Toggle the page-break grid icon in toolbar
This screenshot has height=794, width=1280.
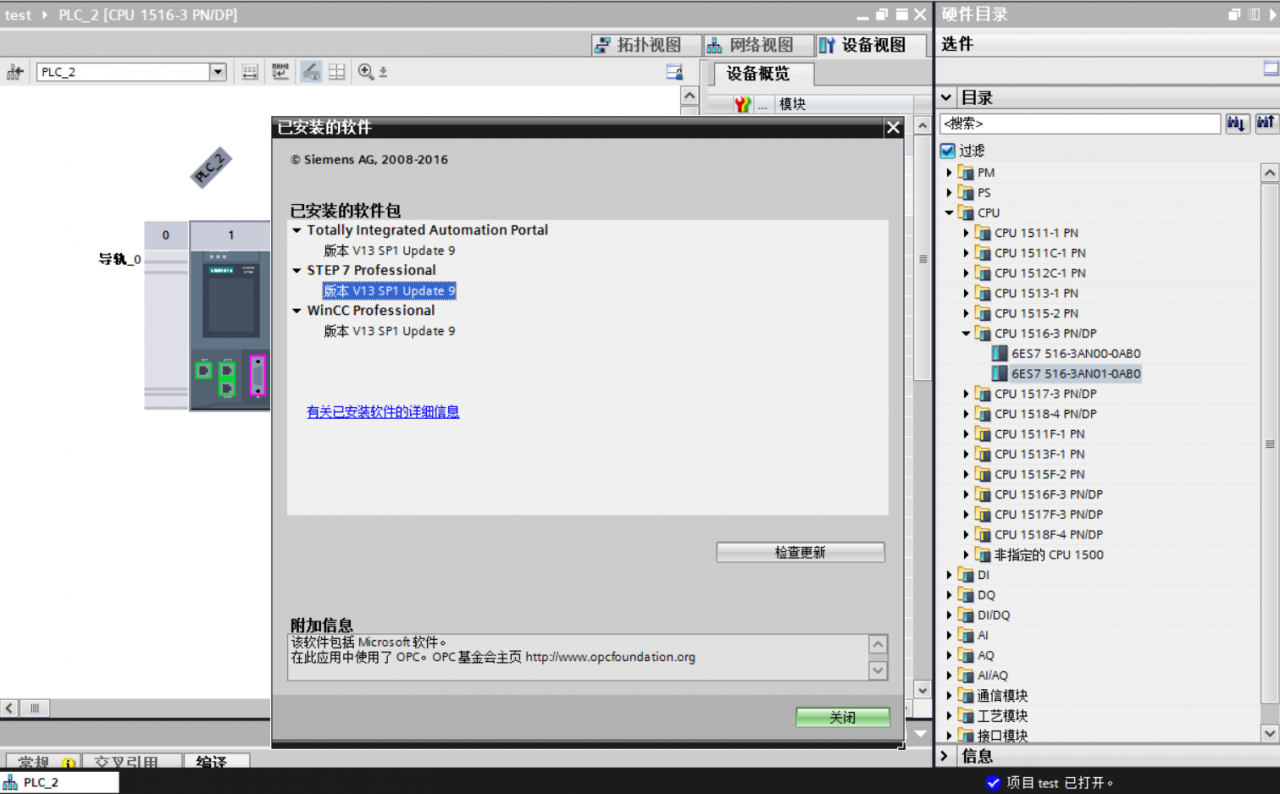pyautogui.click(x=337, y=72)
